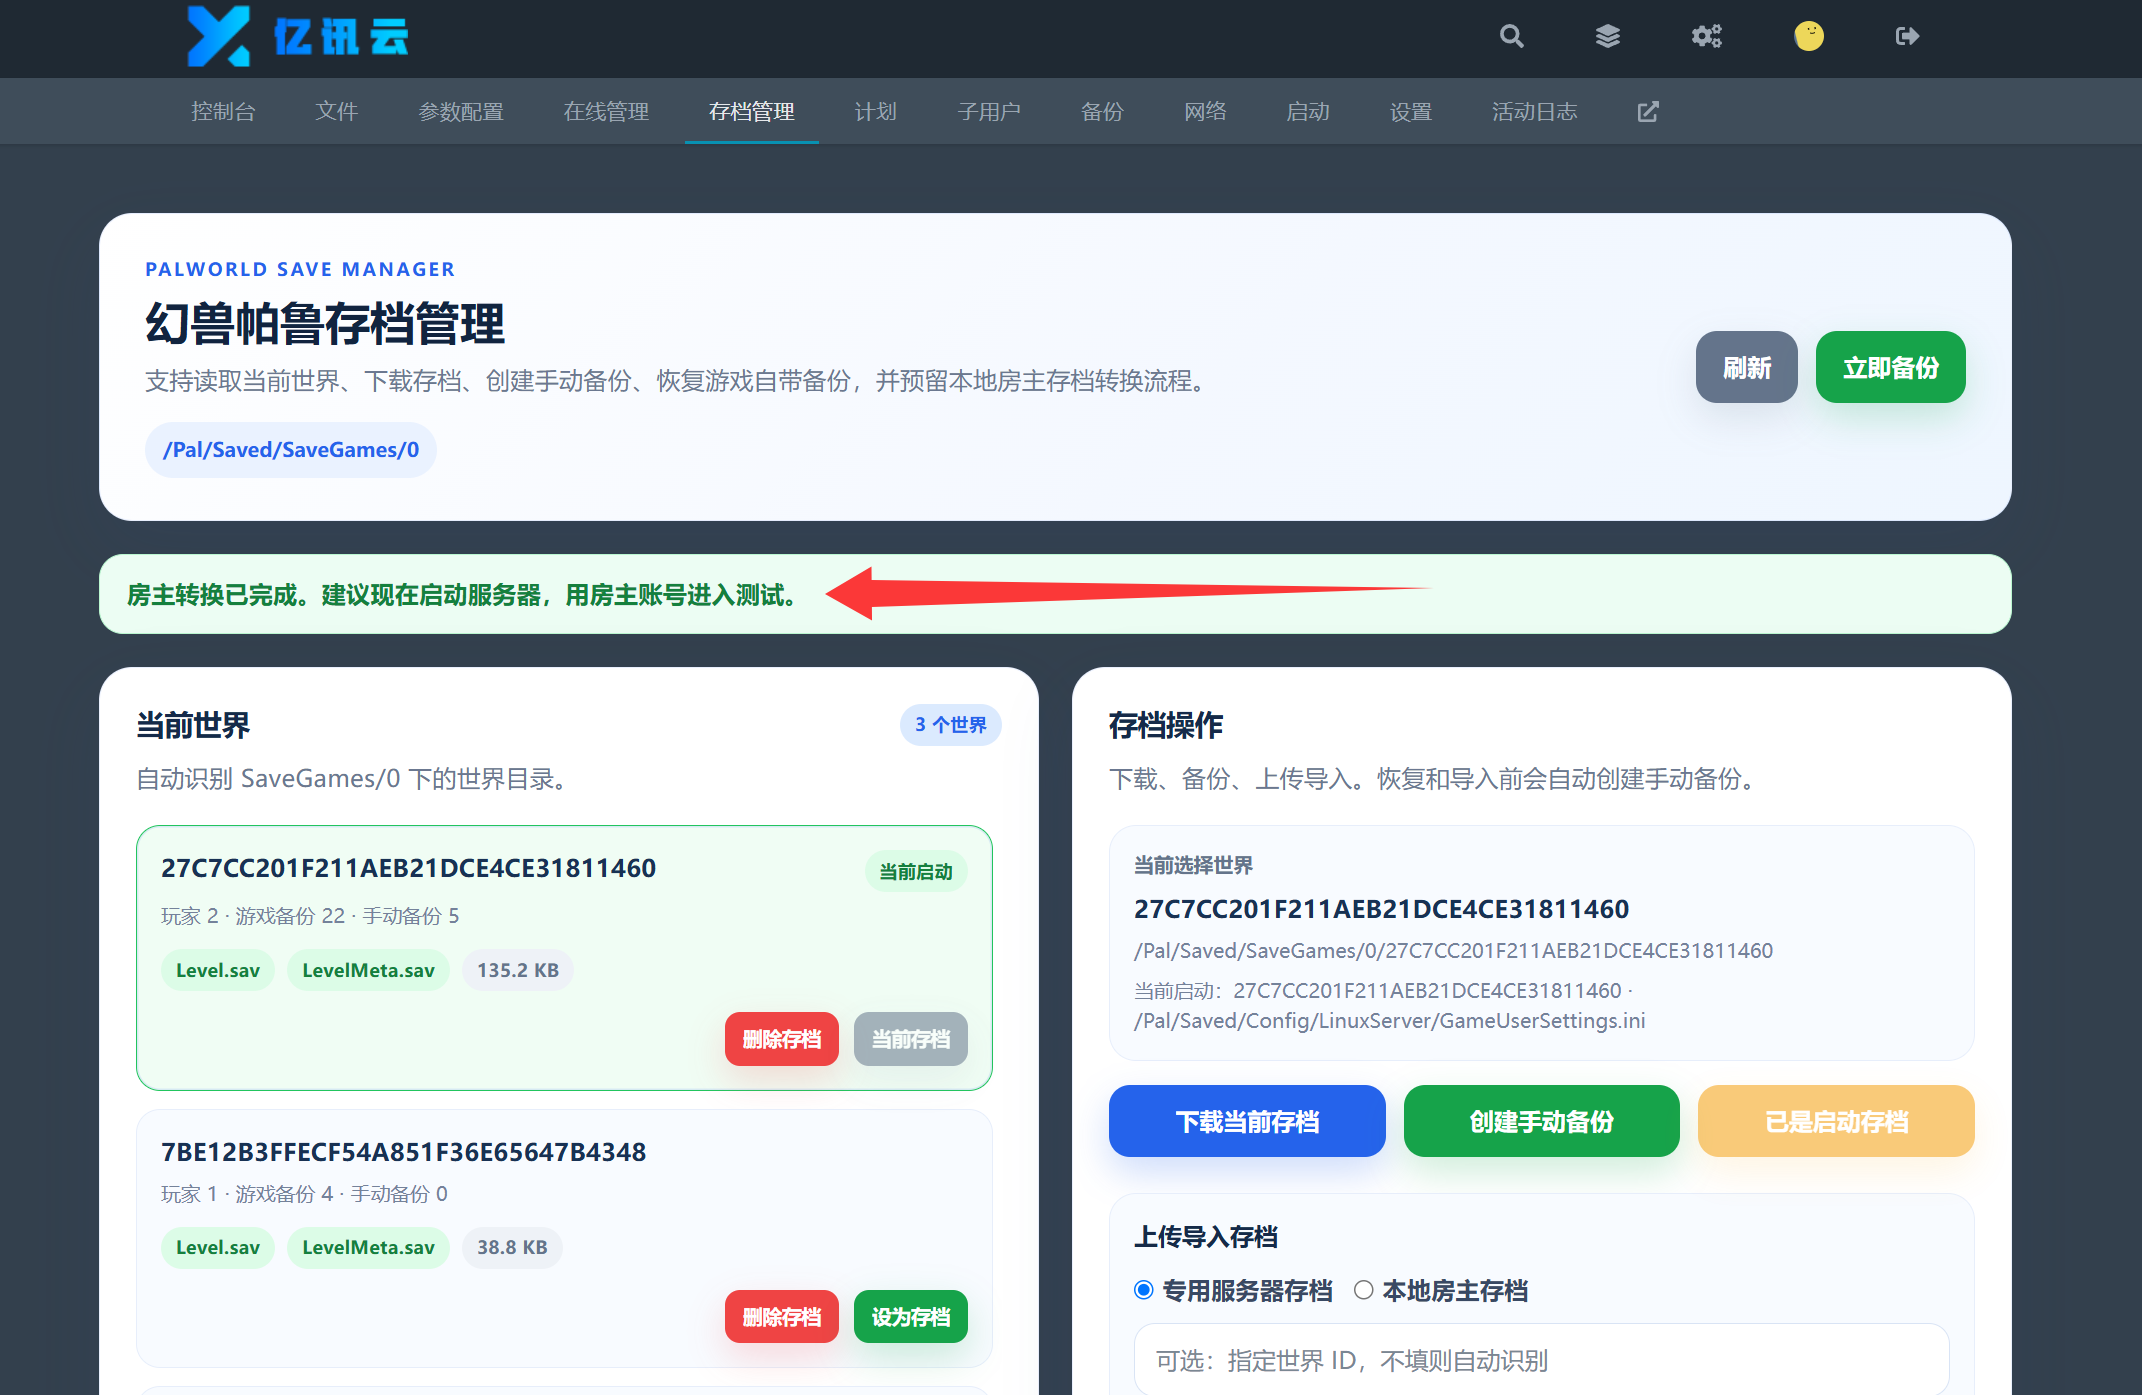2142x1395 pixels.
Task: Open the search icon in top bar
Action: tap(1511, 37)
